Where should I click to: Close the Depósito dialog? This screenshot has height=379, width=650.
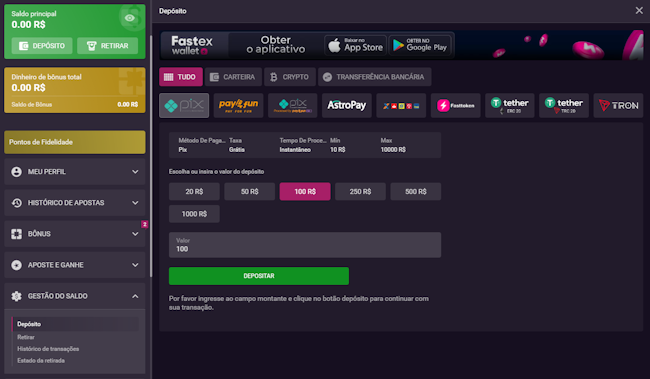click(639, 11)
